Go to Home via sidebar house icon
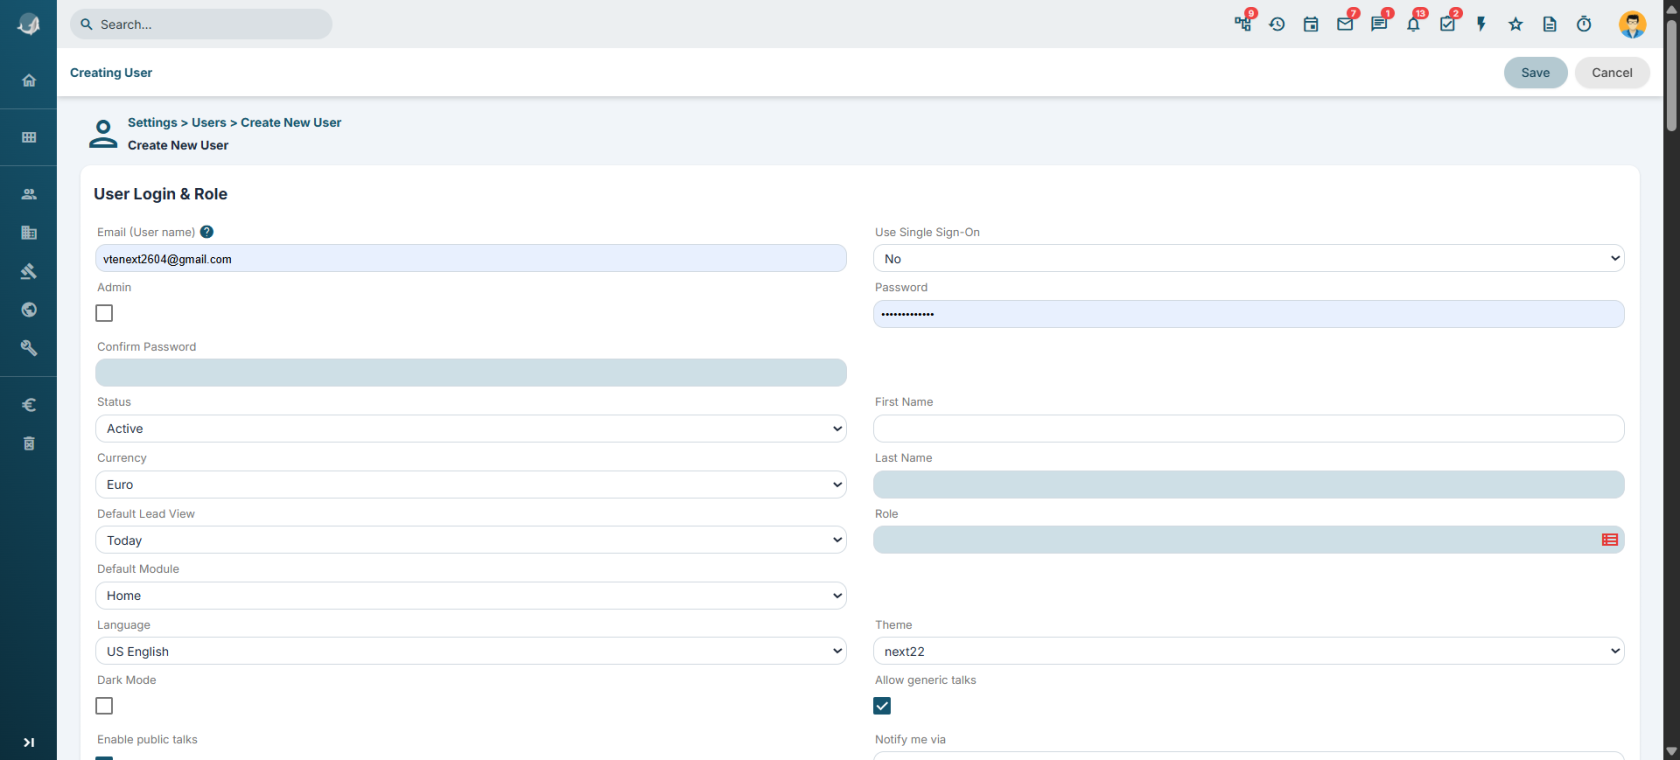 (x=29, y=80)
